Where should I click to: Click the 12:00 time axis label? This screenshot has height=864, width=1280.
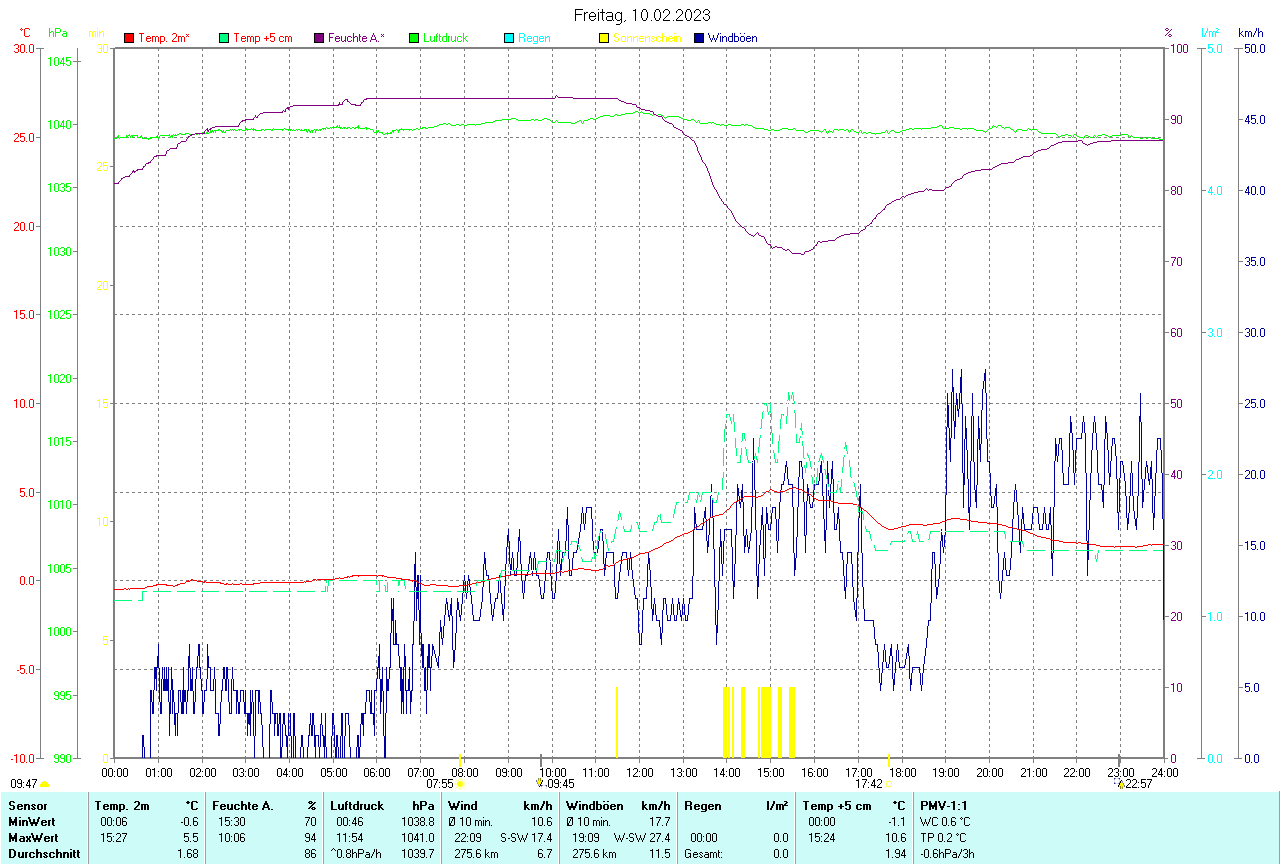pyautogui.click(x=640, y=772)
